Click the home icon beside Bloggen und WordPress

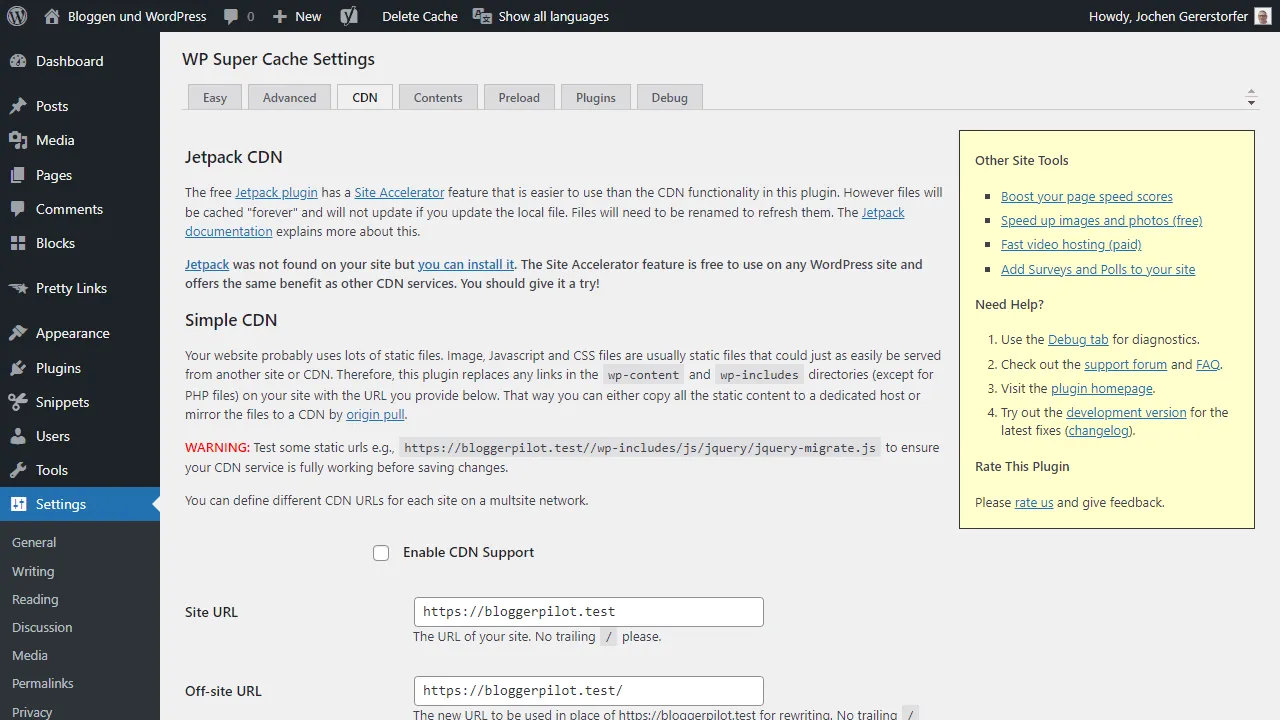tap(51, 16)
